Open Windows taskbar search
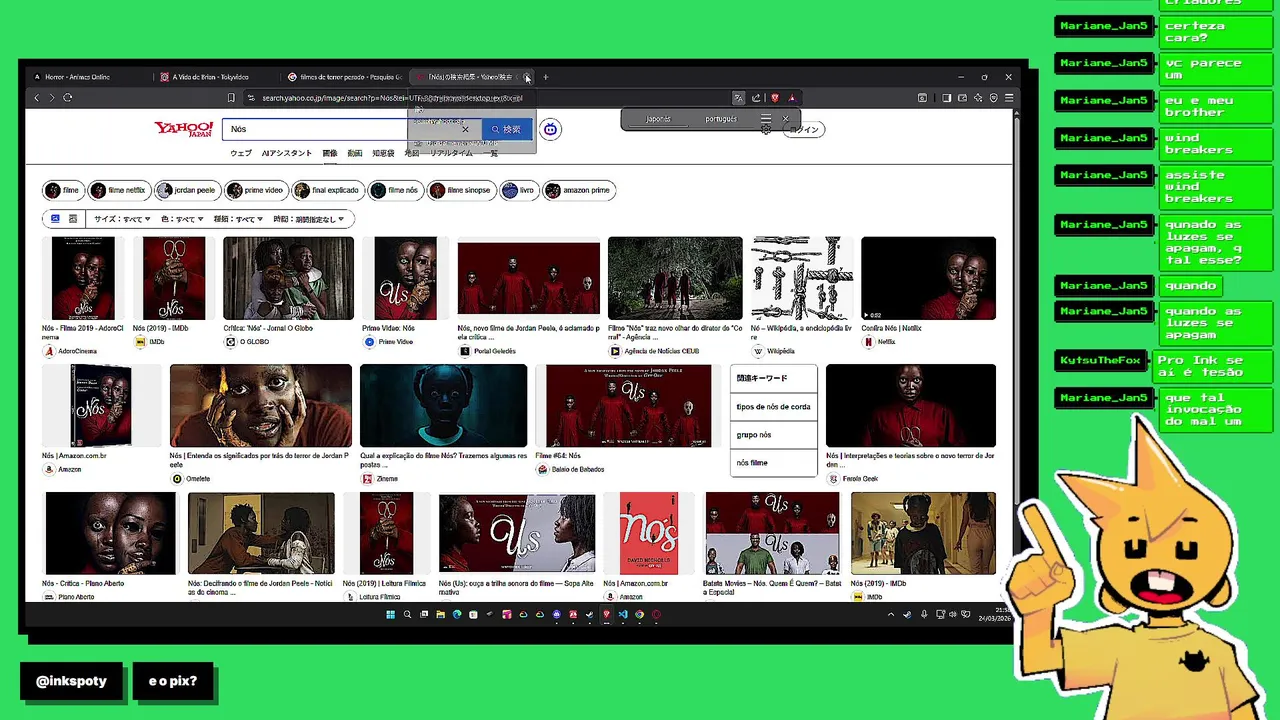The height and width of the screenshot is (720, 1280). pyautogui.click(x=407, y=615)
